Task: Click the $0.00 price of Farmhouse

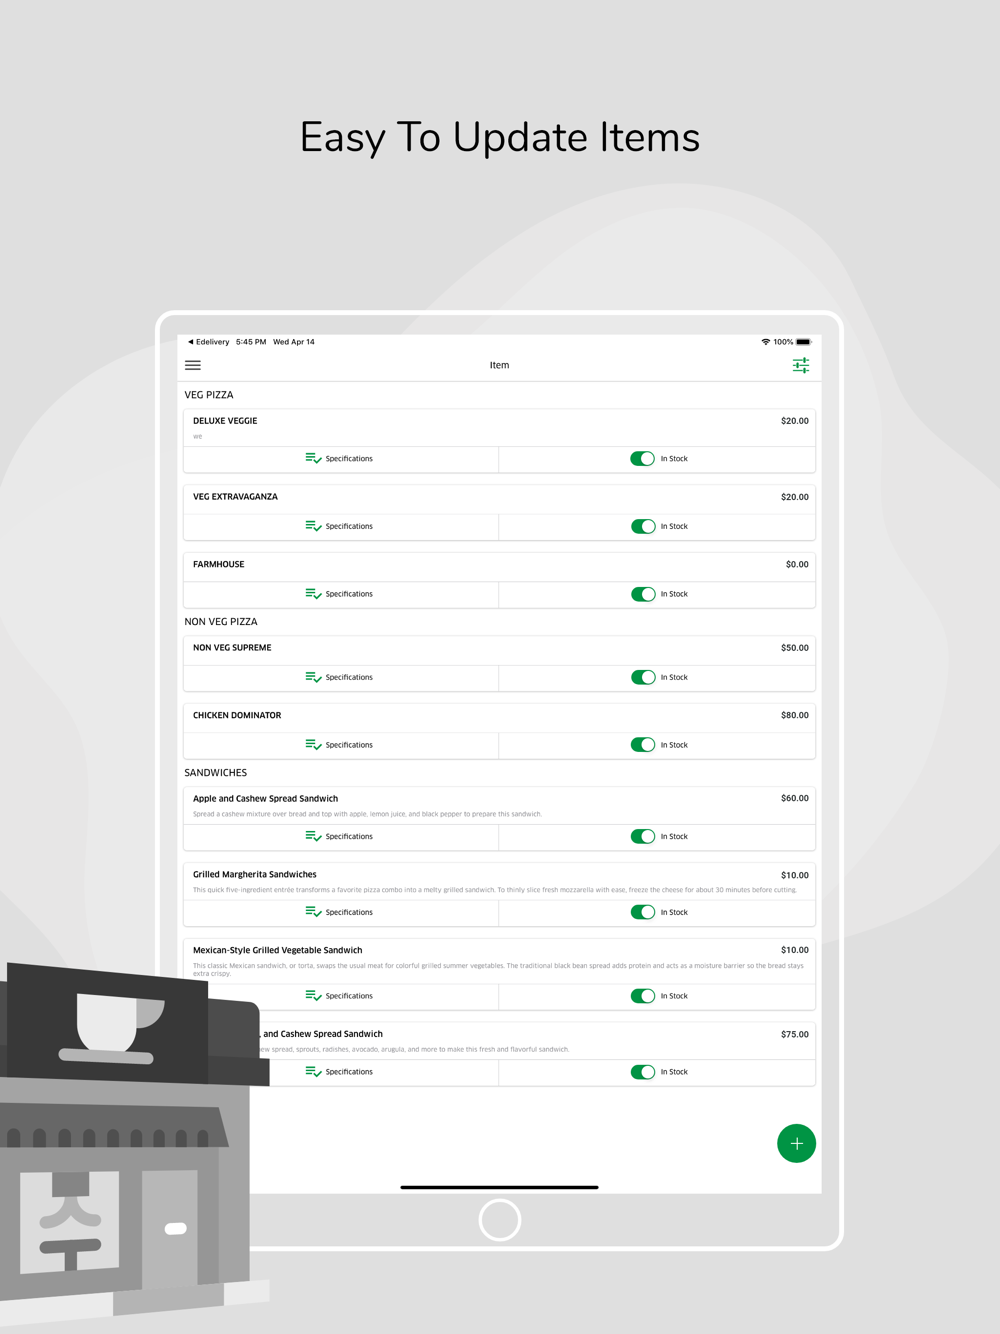Action: click(x=797, y=565)
